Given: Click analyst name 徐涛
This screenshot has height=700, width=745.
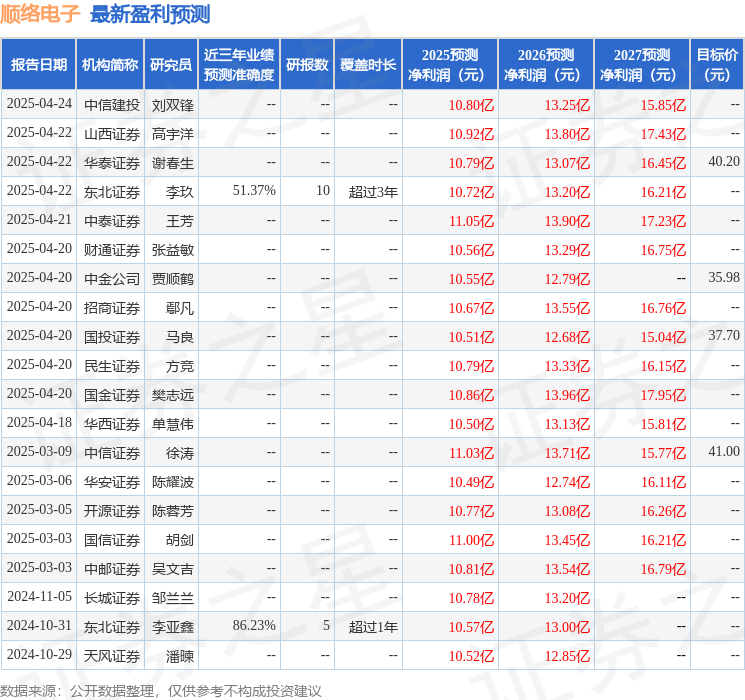Looking at the screenshot, I should pyautogui.click(x=180, y=453).
